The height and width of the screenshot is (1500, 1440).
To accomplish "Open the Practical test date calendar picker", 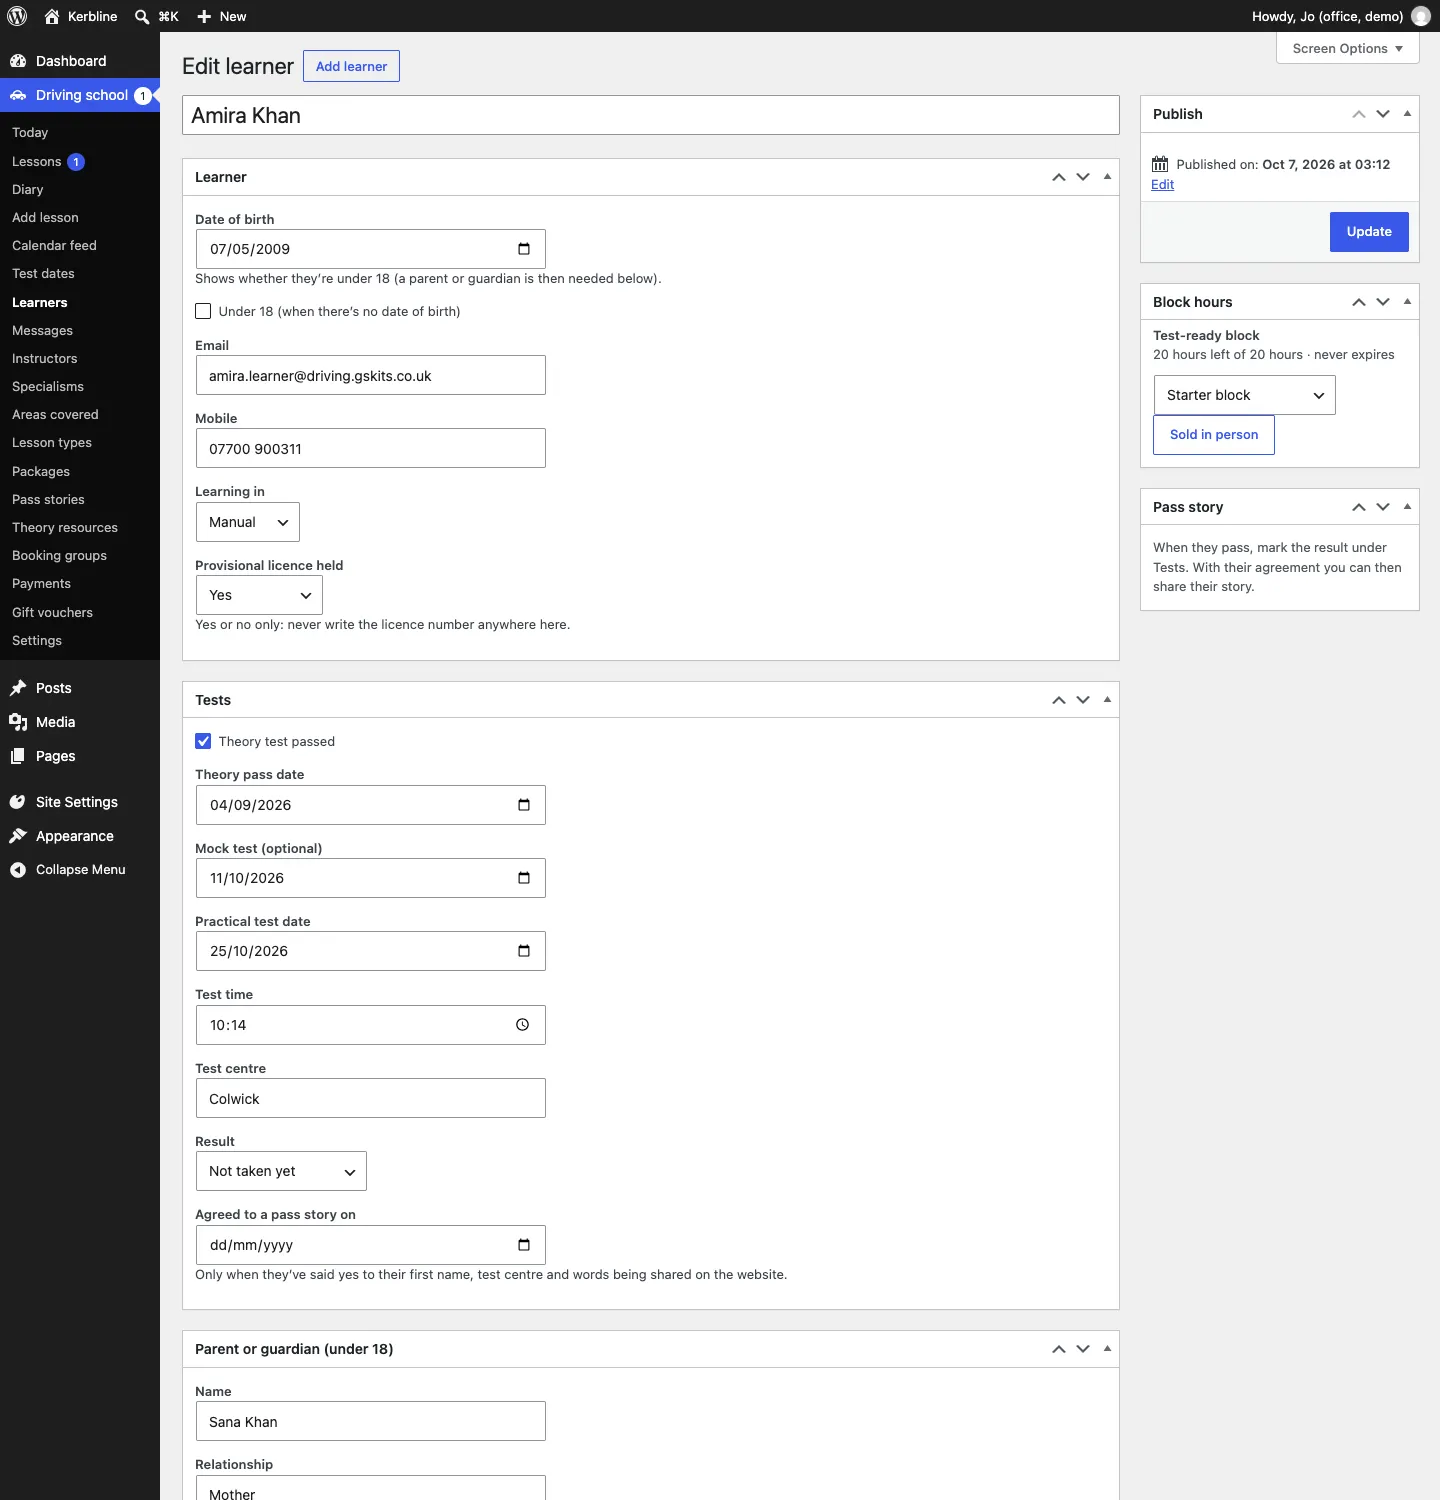I will pos(523,951).
